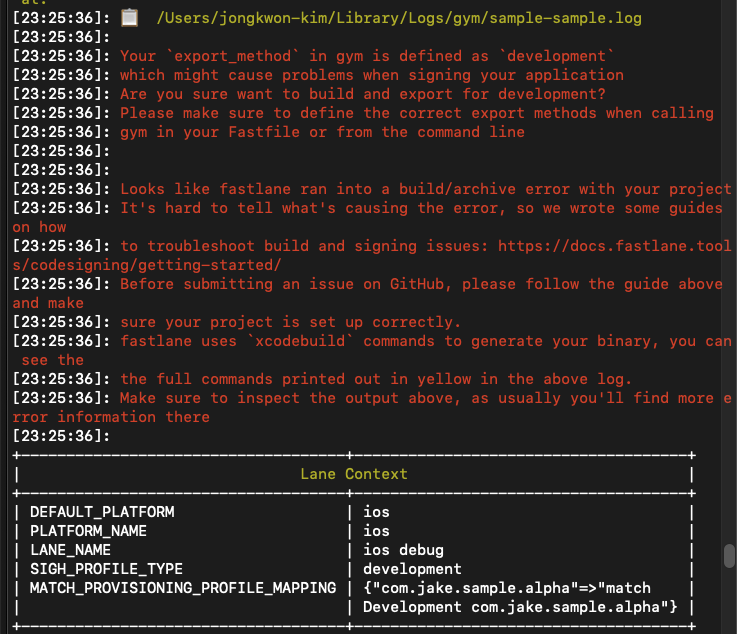Click the wrapped text 'rror information there'
The image size is (737, 634).
point(111,417)
